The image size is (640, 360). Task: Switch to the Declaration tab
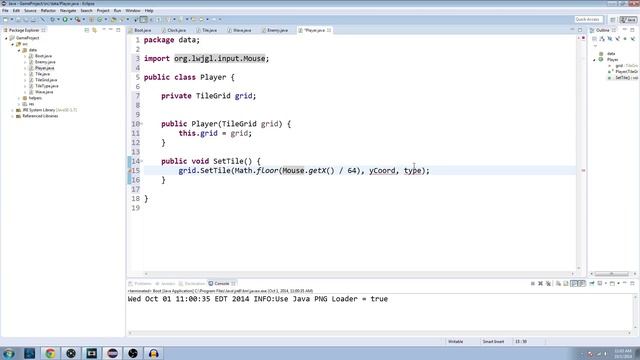pyautogui.click(x=192, y=283)
